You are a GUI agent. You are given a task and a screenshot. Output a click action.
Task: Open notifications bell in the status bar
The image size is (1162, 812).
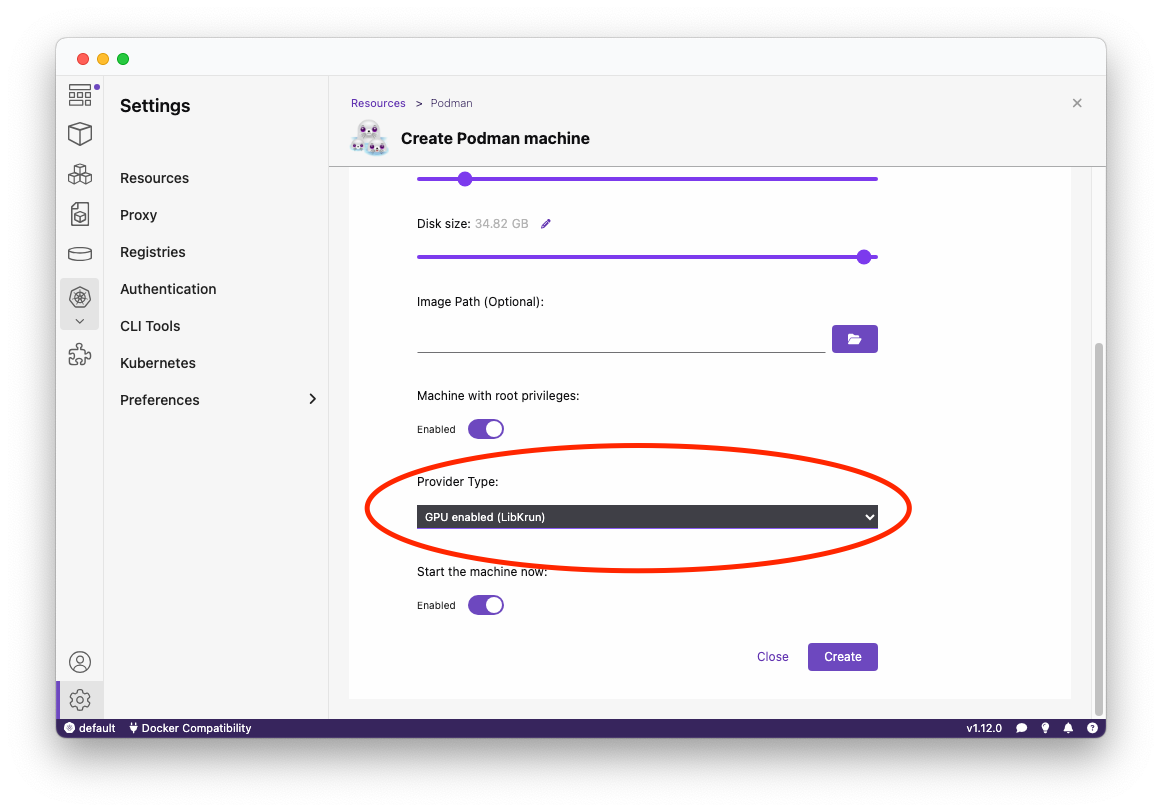[1068, 728]
